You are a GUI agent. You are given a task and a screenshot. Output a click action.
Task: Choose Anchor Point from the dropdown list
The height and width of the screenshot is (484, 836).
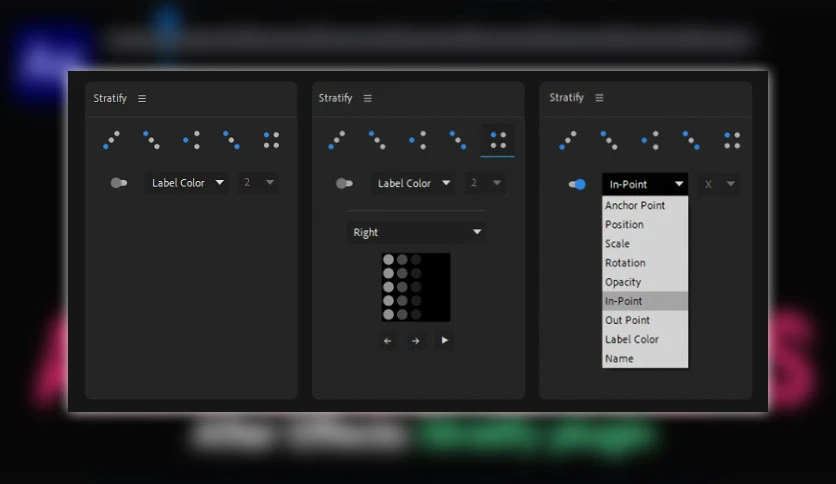tap(645, 205)
